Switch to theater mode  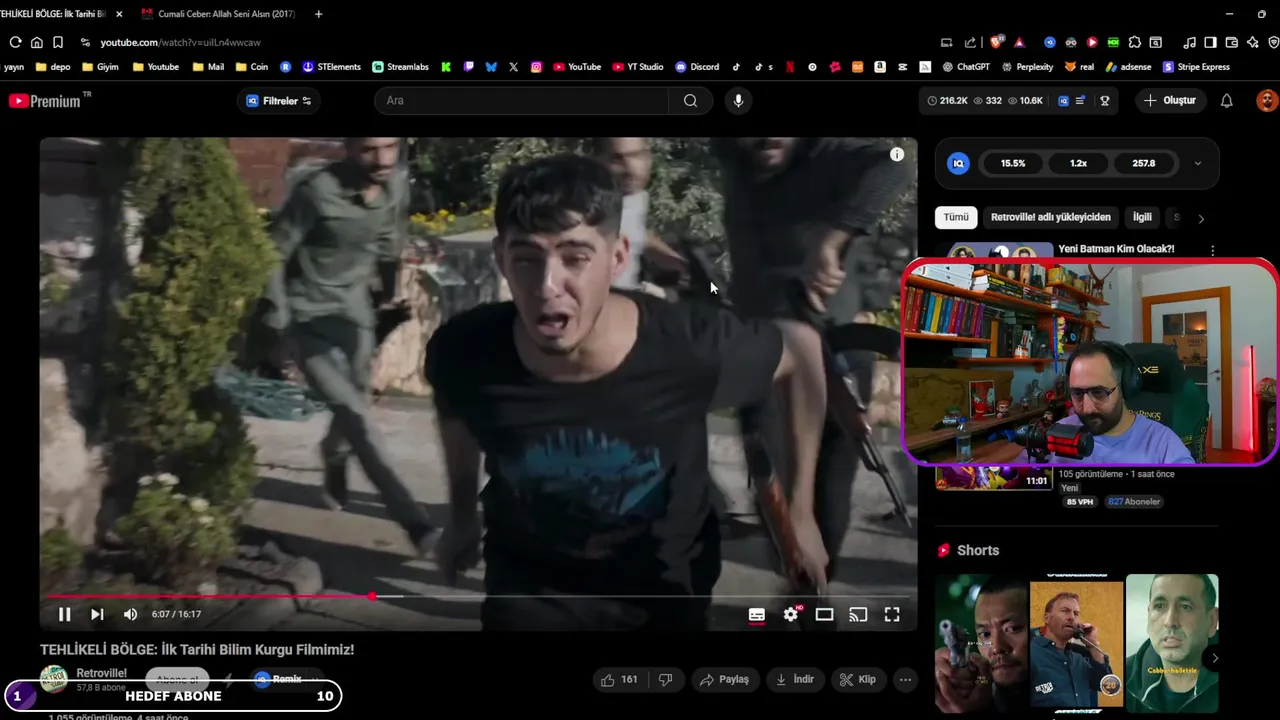[x=824, y=615]
